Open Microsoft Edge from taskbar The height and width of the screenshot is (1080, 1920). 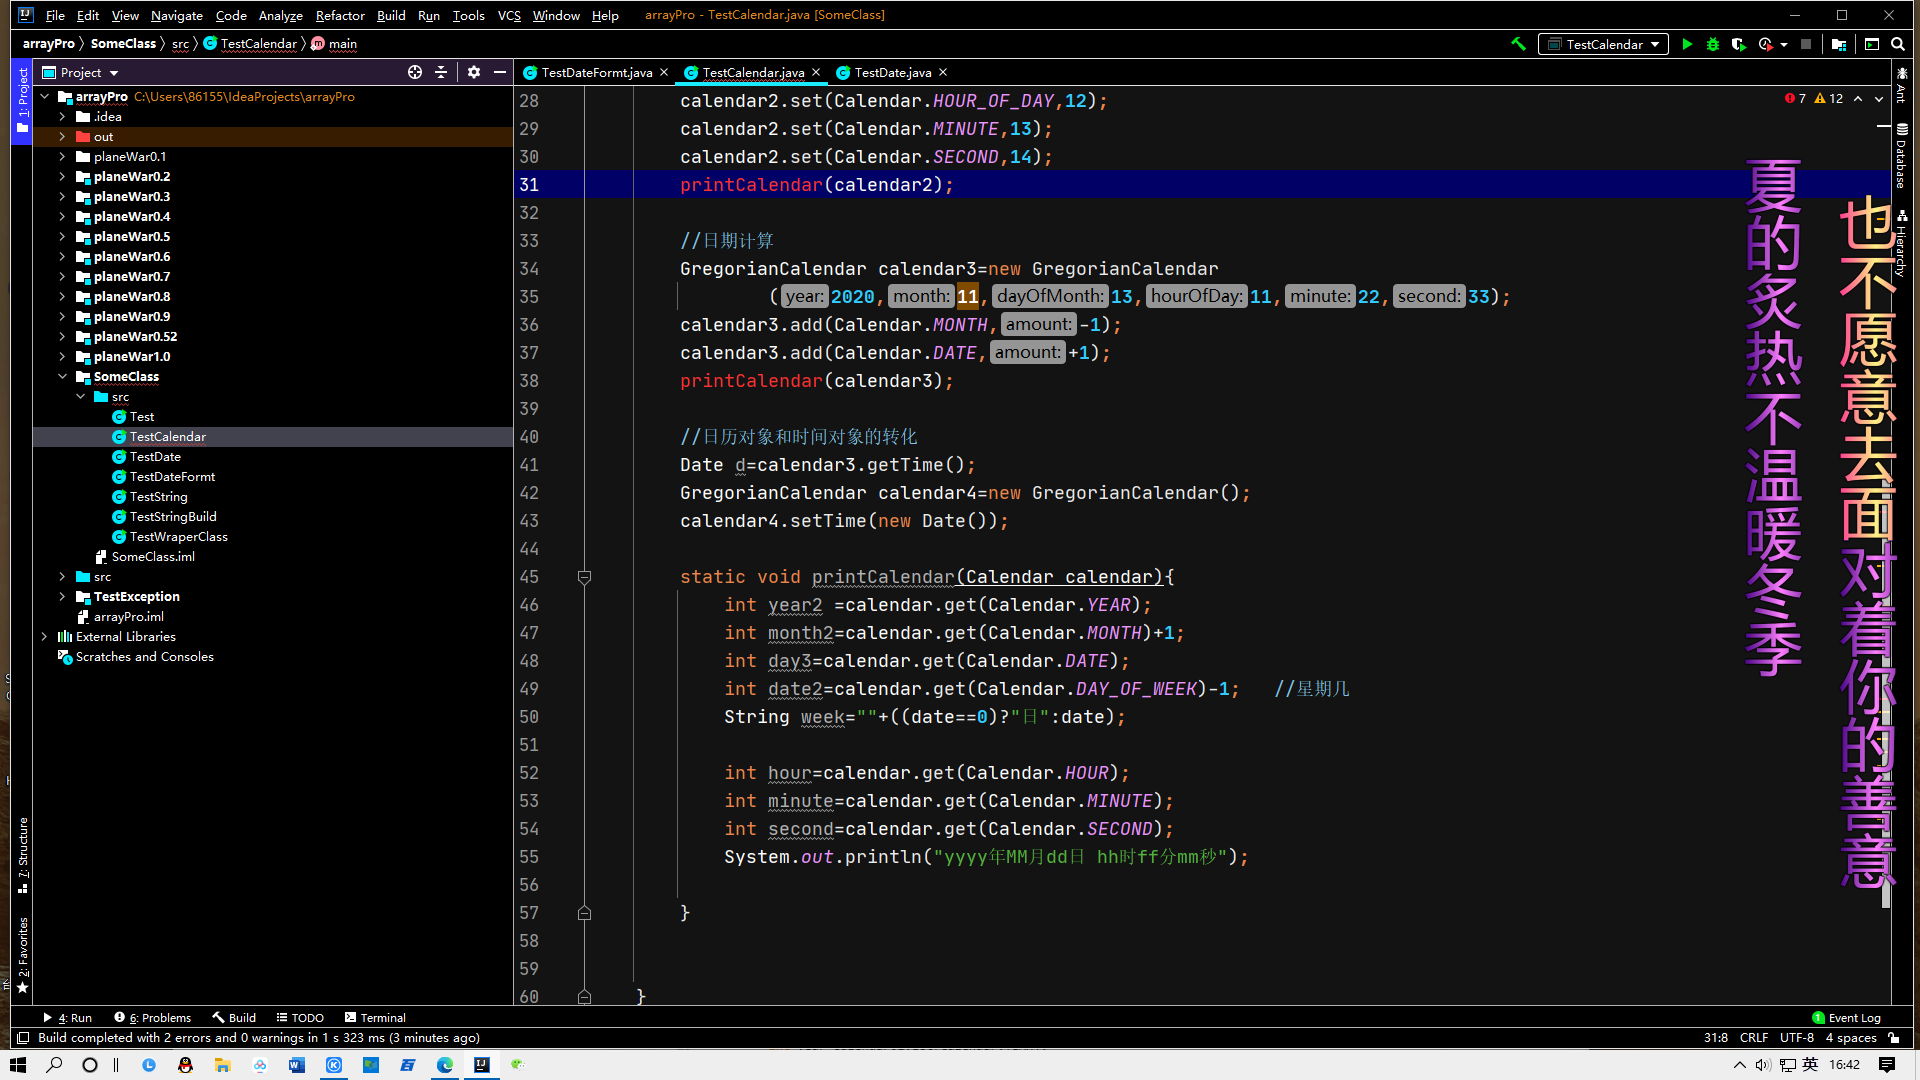coord(445,1065)
